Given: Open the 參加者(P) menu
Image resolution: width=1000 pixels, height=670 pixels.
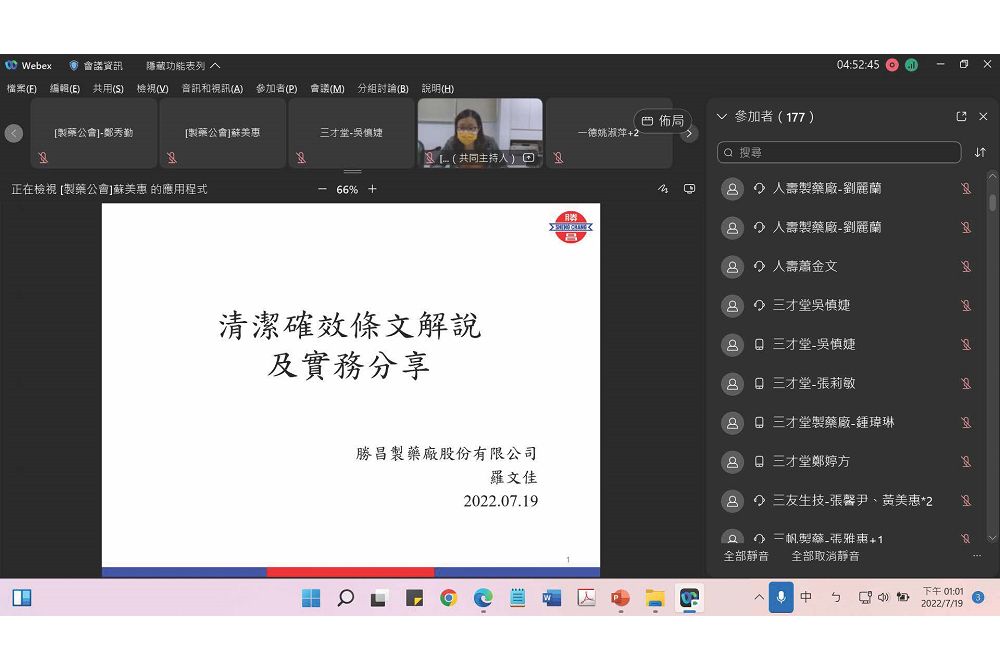Looking at the screenshot, I should tap(277, 89).
